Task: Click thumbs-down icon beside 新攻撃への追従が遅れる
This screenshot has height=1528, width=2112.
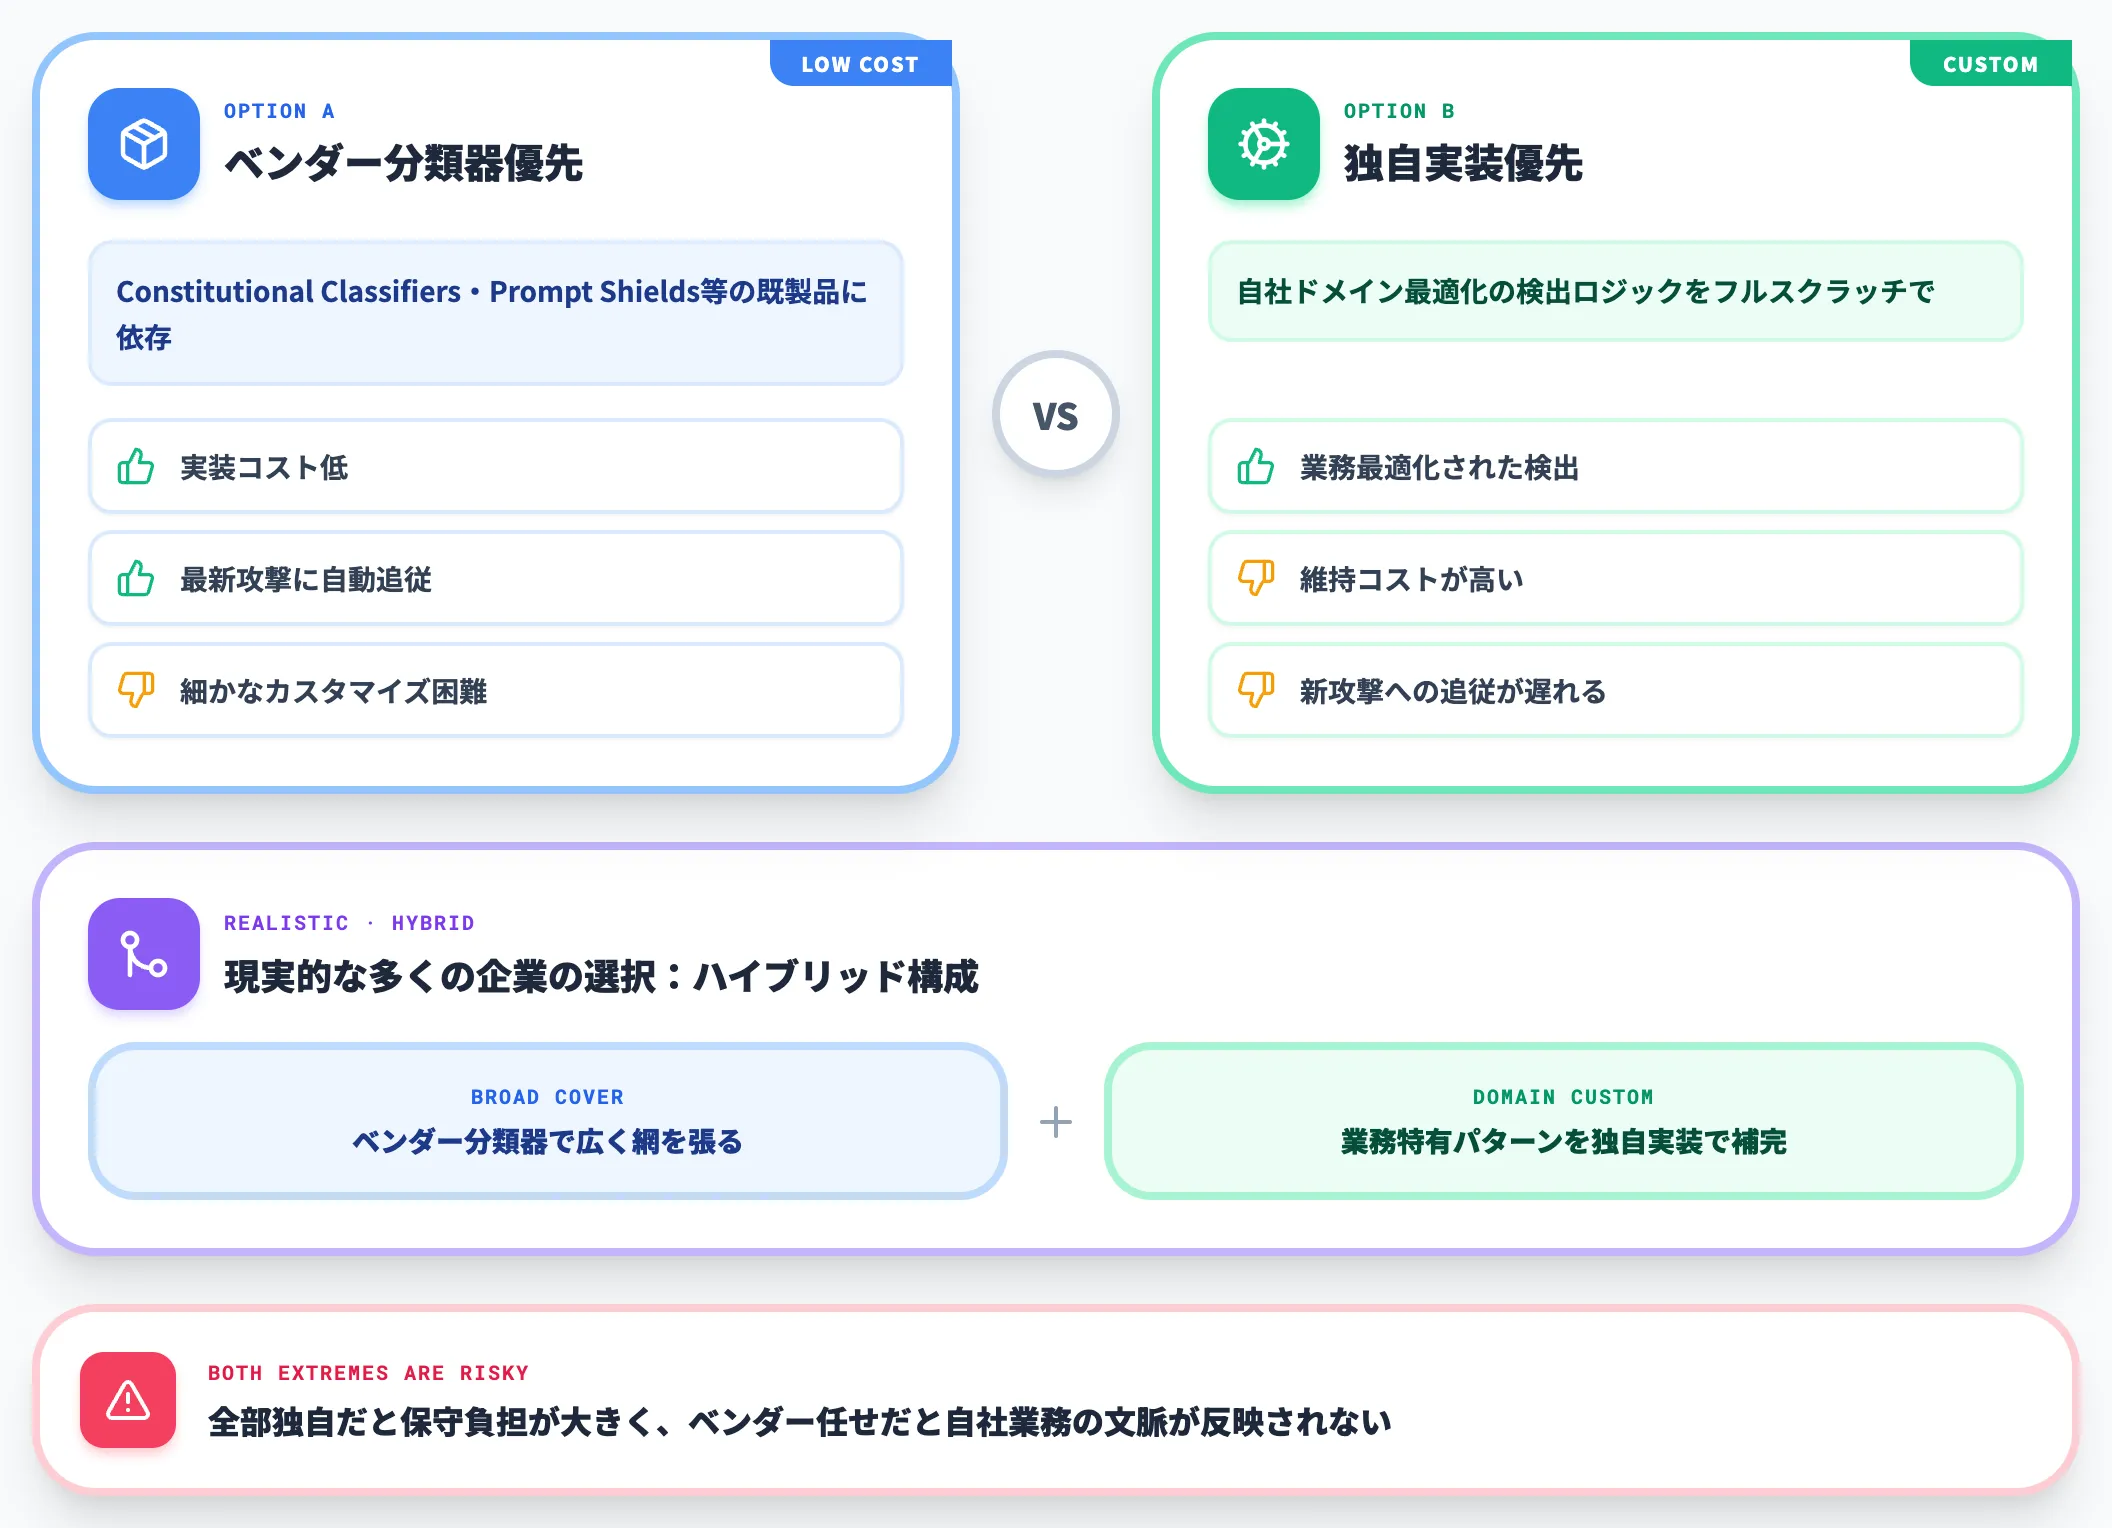Action: coord(1256,690)
